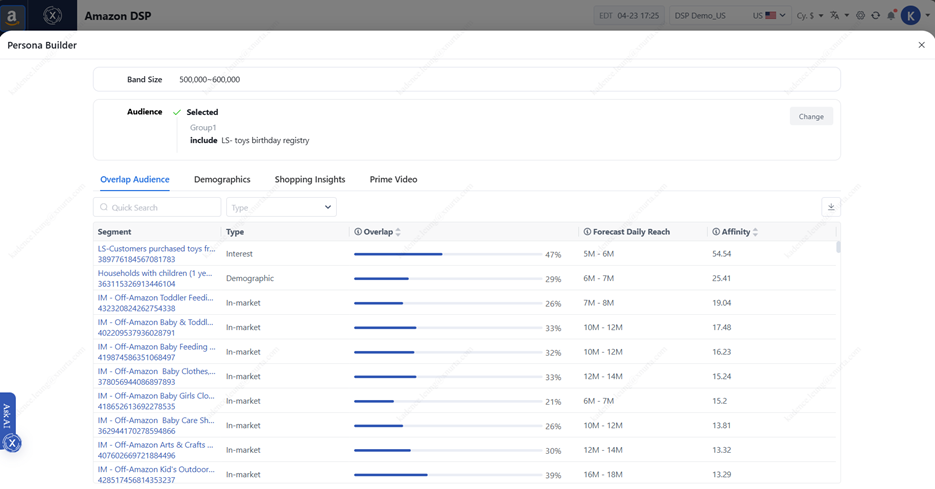Close the Persona Builder dialog
The width and height of the screenshot is (935, 489).
pos(921,45)
